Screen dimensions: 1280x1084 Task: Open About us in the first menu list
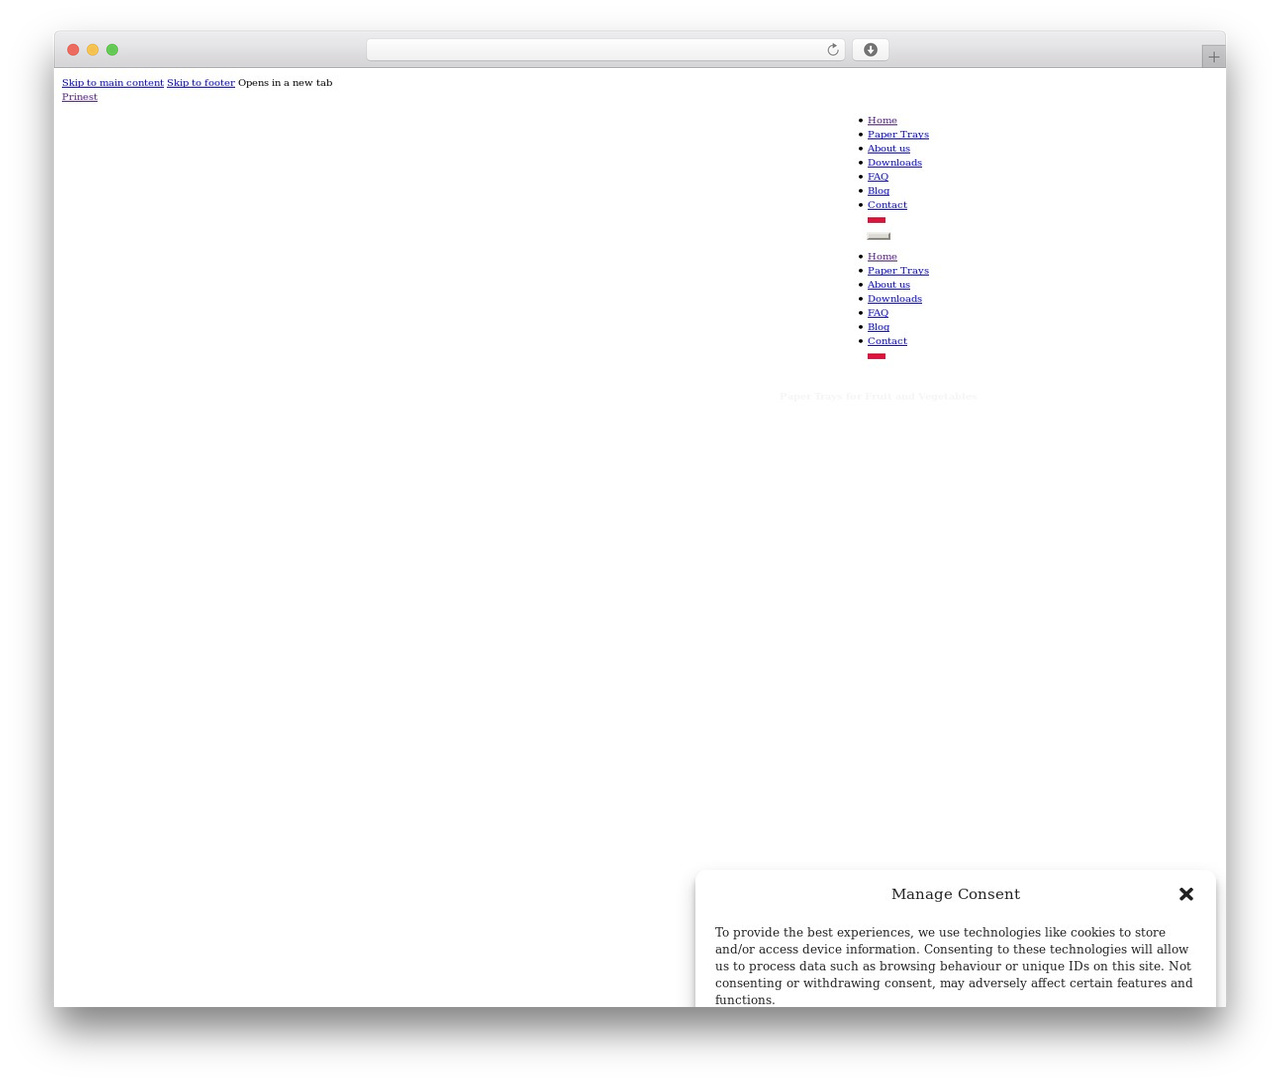(x=889, y=149)
